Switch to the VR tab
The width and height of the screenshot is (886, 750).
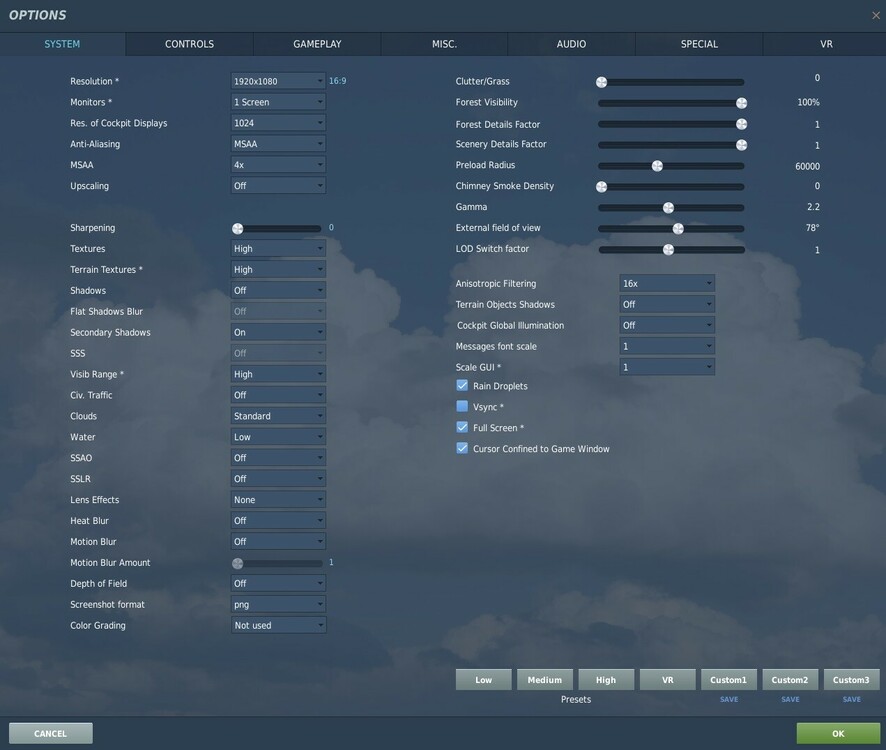pyautogui.click(x=825, y=43)
